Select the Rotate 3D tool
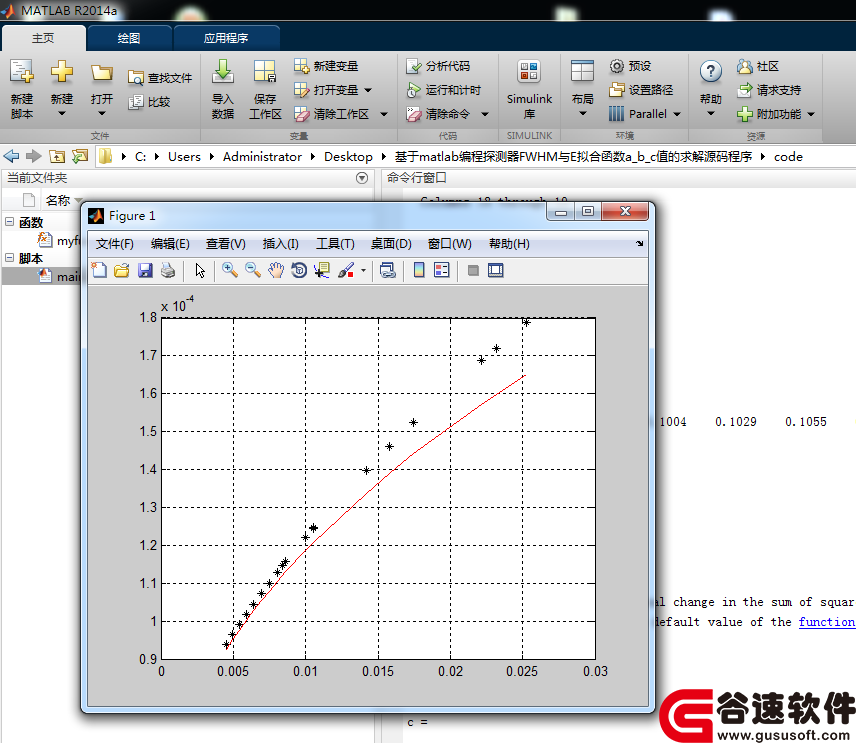The width and height of the screenshot is (856, 743). [x=299, y=270]
